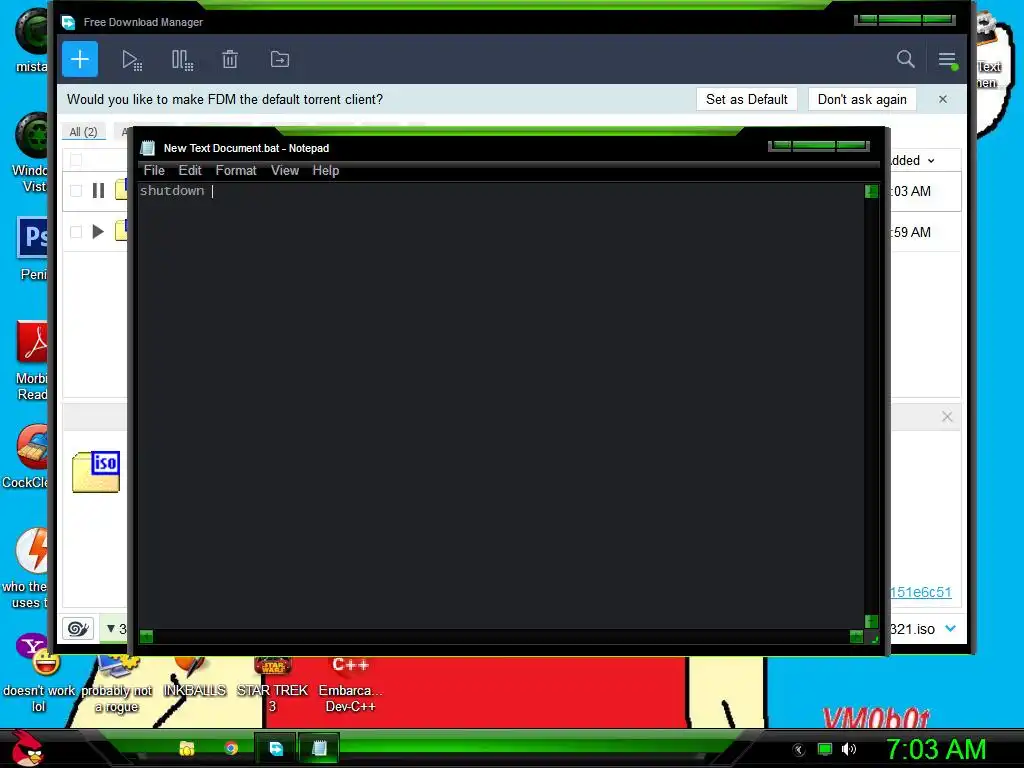Expand the .iso file chevron in the status bar
Screen dimensions: 1024x768
tap(950, 628)
